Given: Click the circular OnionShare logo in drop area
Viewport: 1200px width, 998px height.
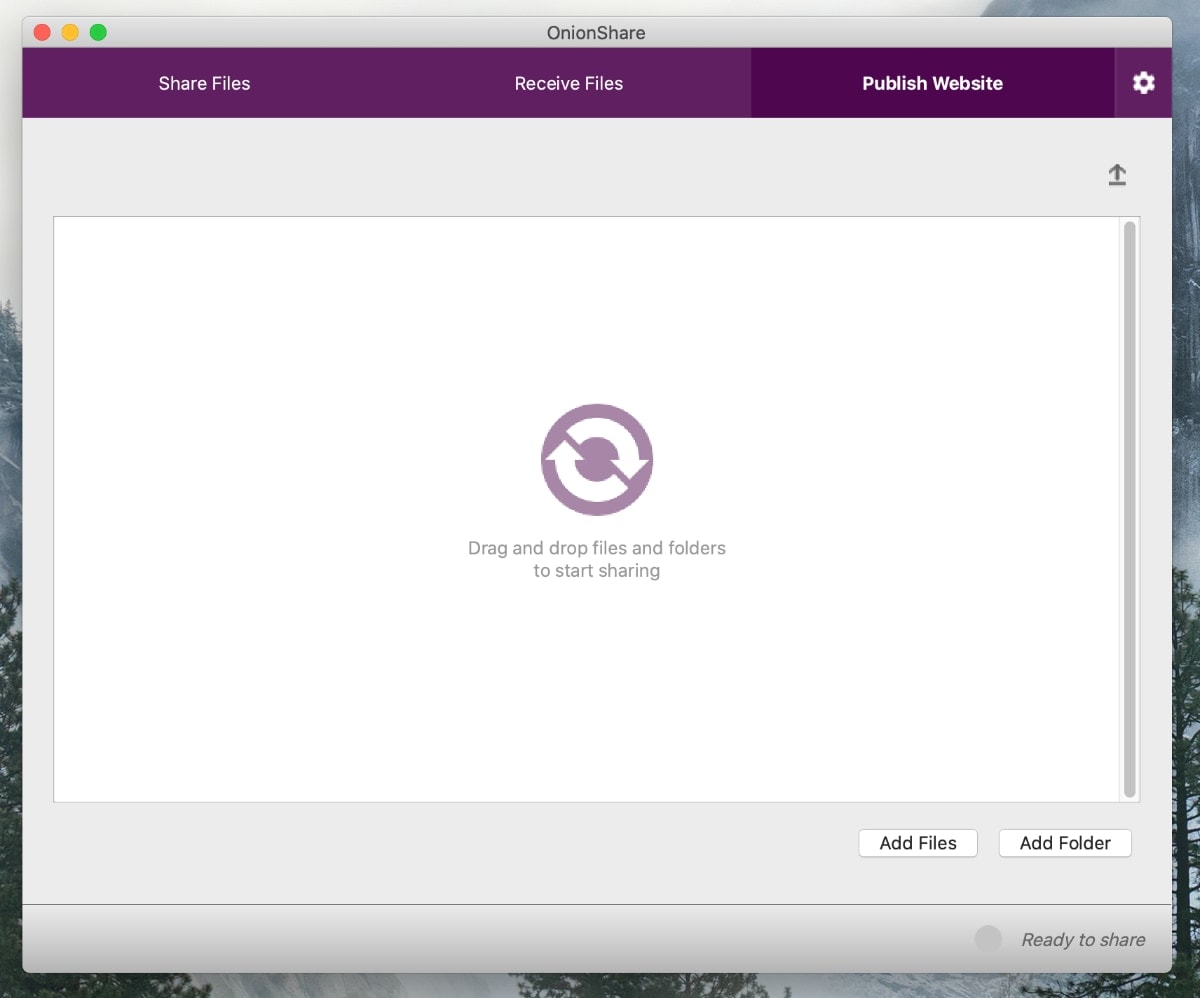Looking at the screenshot, I should point(597,460).
